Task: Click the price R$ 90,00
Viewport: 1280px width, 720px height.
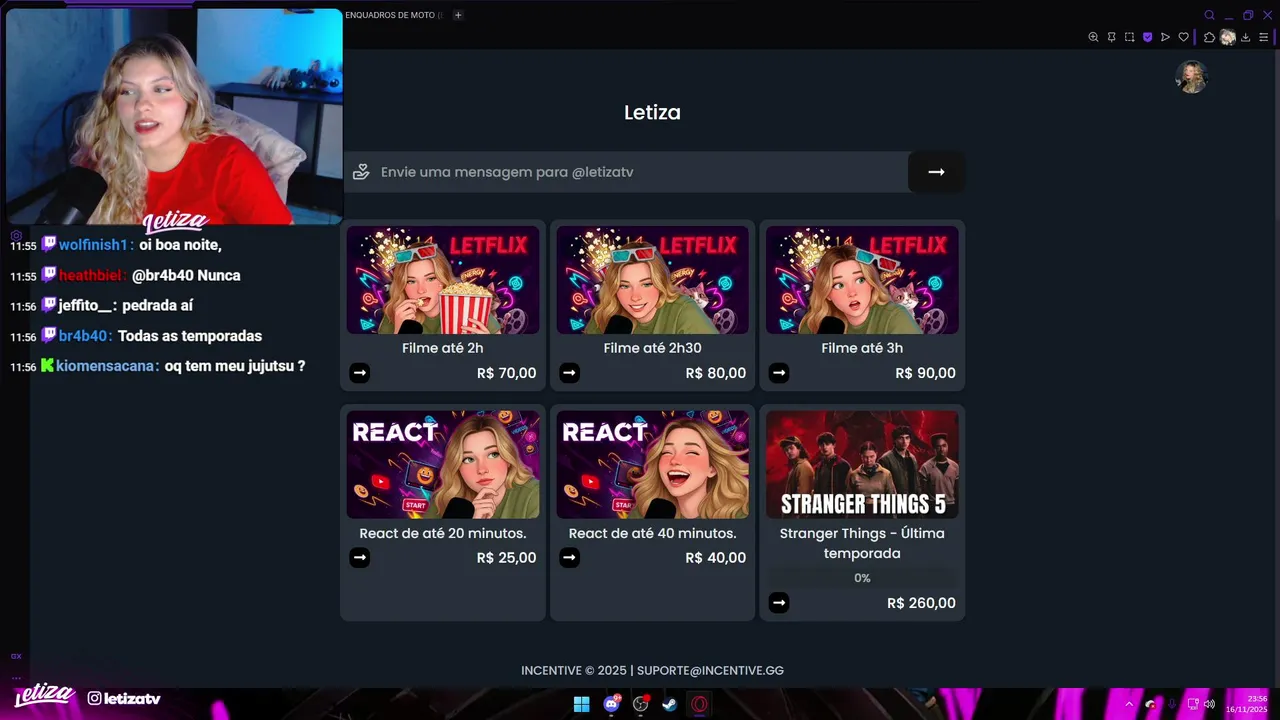Action: (925, 373)
